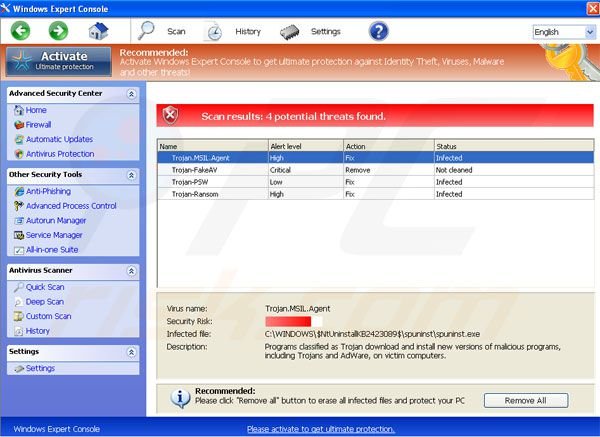Collapse the Other Security Tools section
The width and height of the screenshot is (600, 437).
point(129,175)
